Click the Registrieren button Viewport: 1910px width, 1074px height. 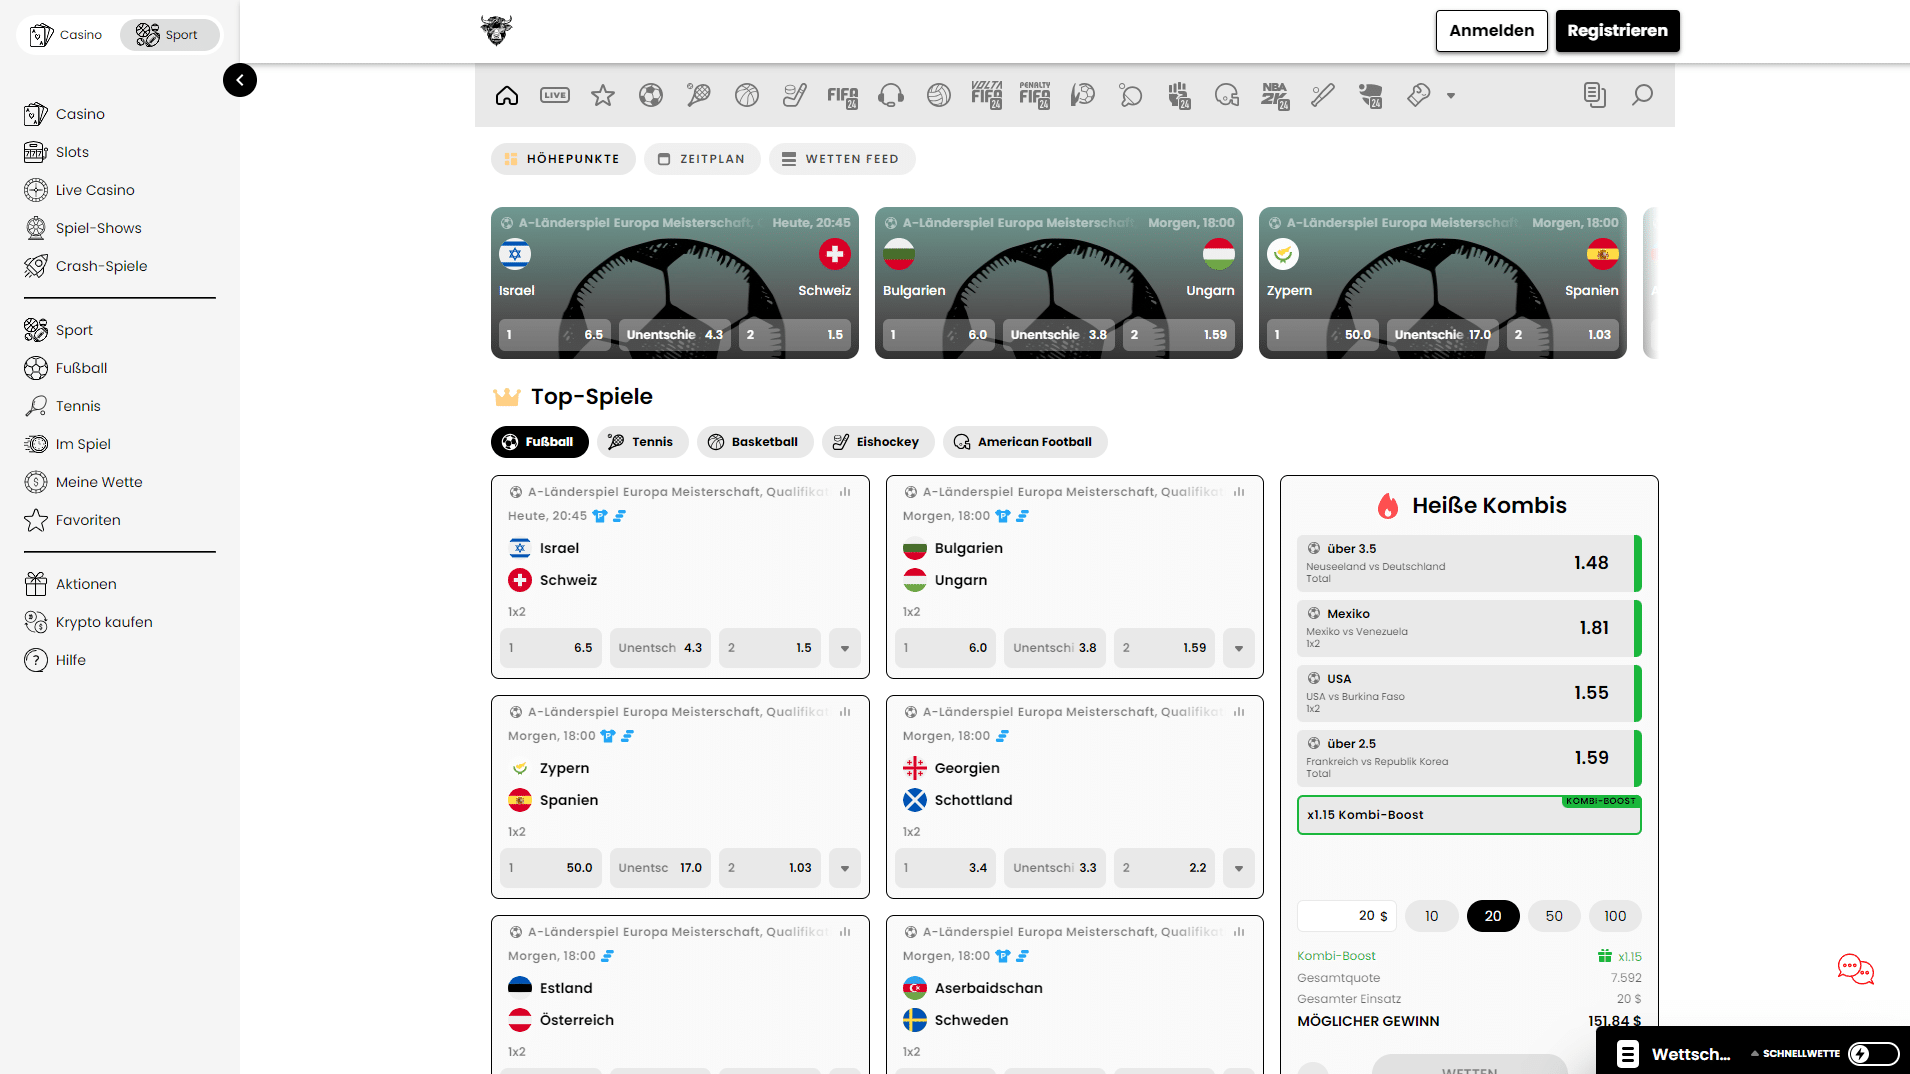tap(1617, 31)
